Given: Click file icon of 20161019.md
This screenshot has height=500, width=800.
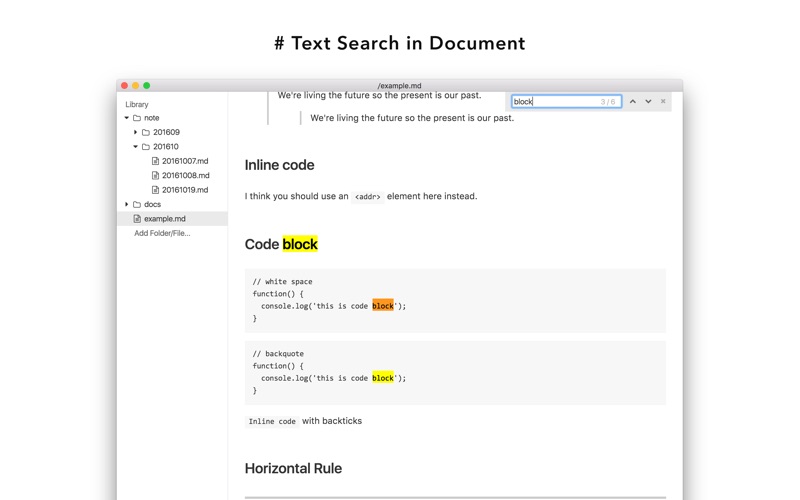Looking at the screenshot, I should (x=155, y=190).
